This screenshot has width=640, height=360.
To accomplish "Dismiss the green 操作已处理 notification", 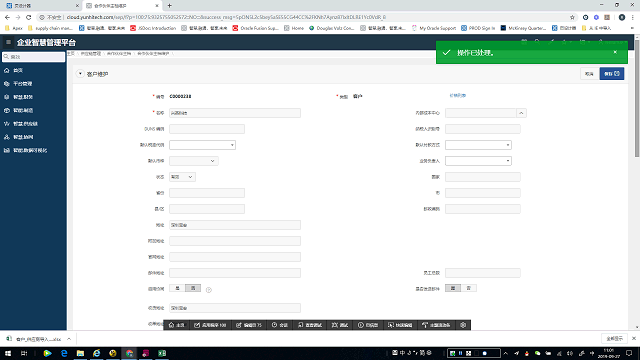I will tap(615, 52).
